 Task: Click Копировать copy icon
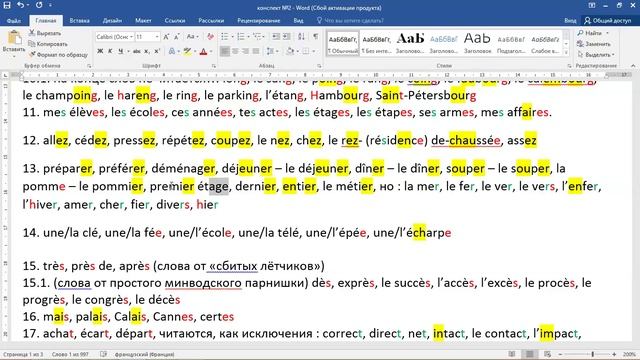(x=32, y=44)
